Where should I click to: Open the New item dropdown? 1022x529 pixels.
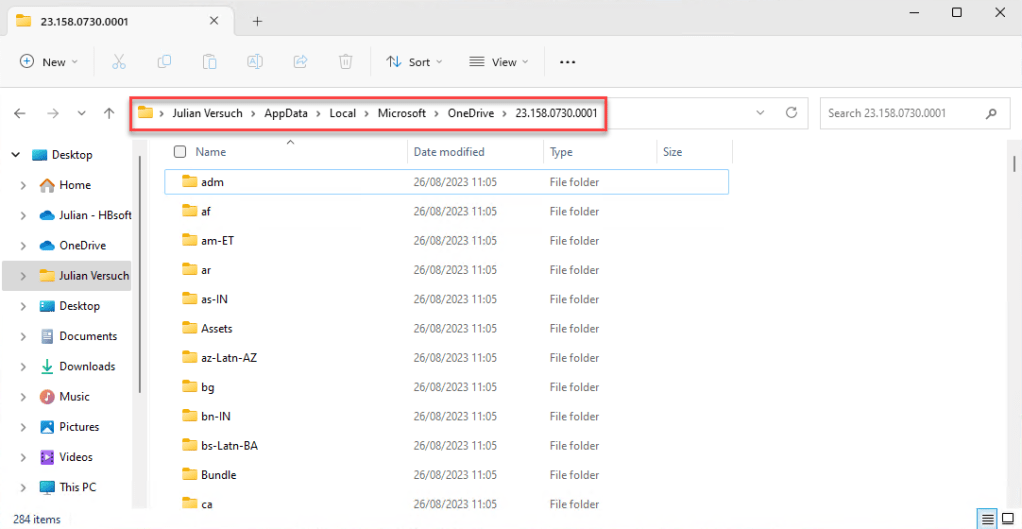(49, 62)
